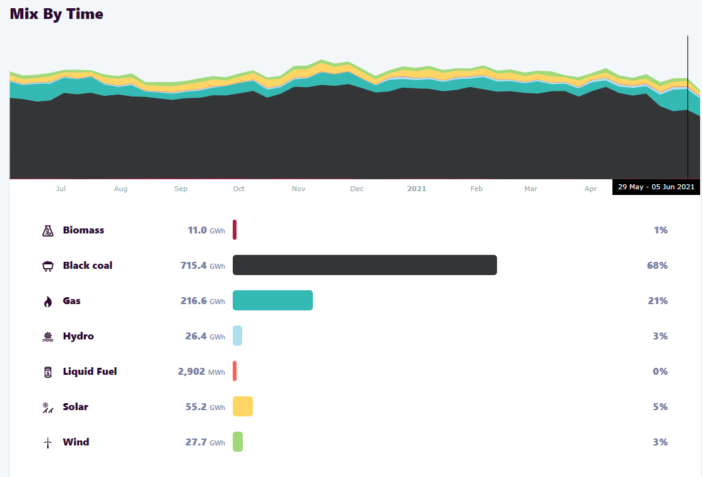The width and height of the screenshot is (702, 477).
Task: Click the Liquid Fuel canister icon
Action: pos(47,372)
